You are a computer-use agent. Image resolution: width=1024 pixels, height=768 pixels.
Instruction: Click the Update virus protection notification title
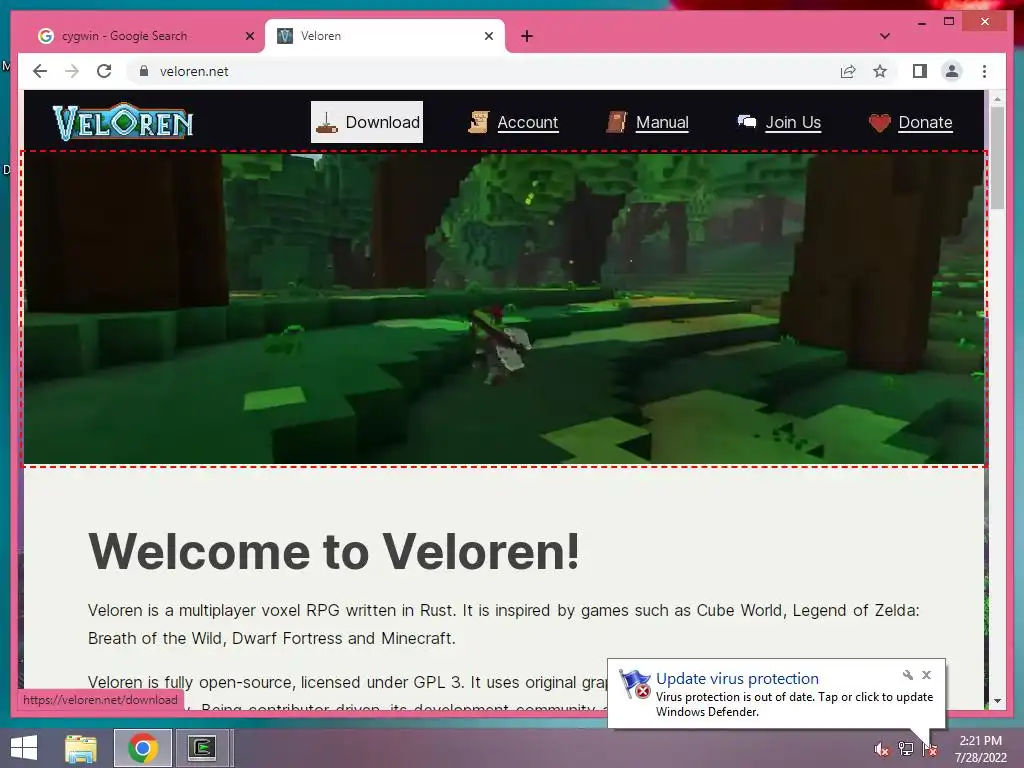click(737, 679)
